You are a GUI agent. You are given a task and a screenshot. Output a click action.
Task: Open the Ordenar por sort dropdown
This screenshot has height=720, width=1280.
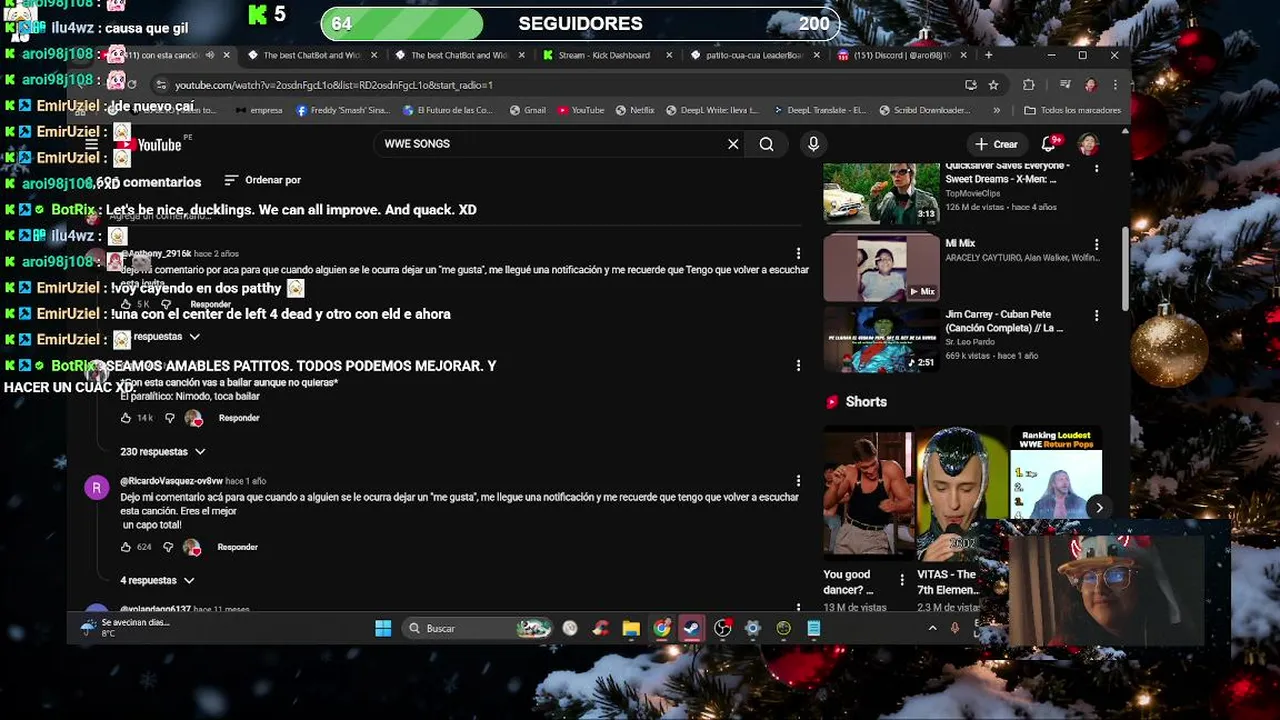click(262, 180)
